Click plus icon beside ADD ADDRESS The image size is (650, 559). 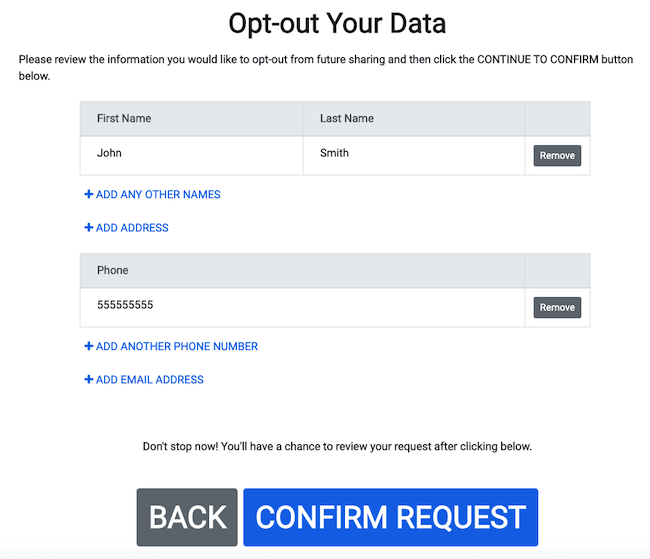[x=89, y=228]
